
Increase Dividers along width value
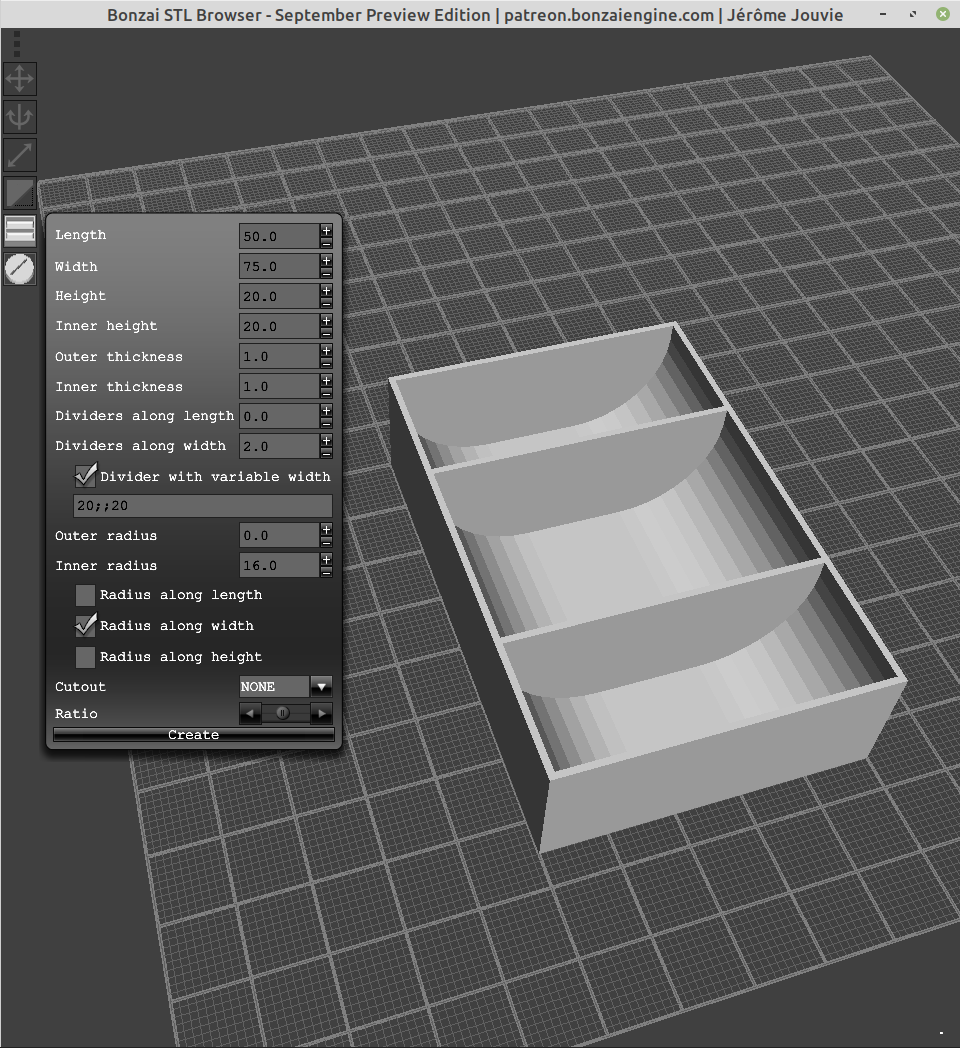click(x=326, y=440)
